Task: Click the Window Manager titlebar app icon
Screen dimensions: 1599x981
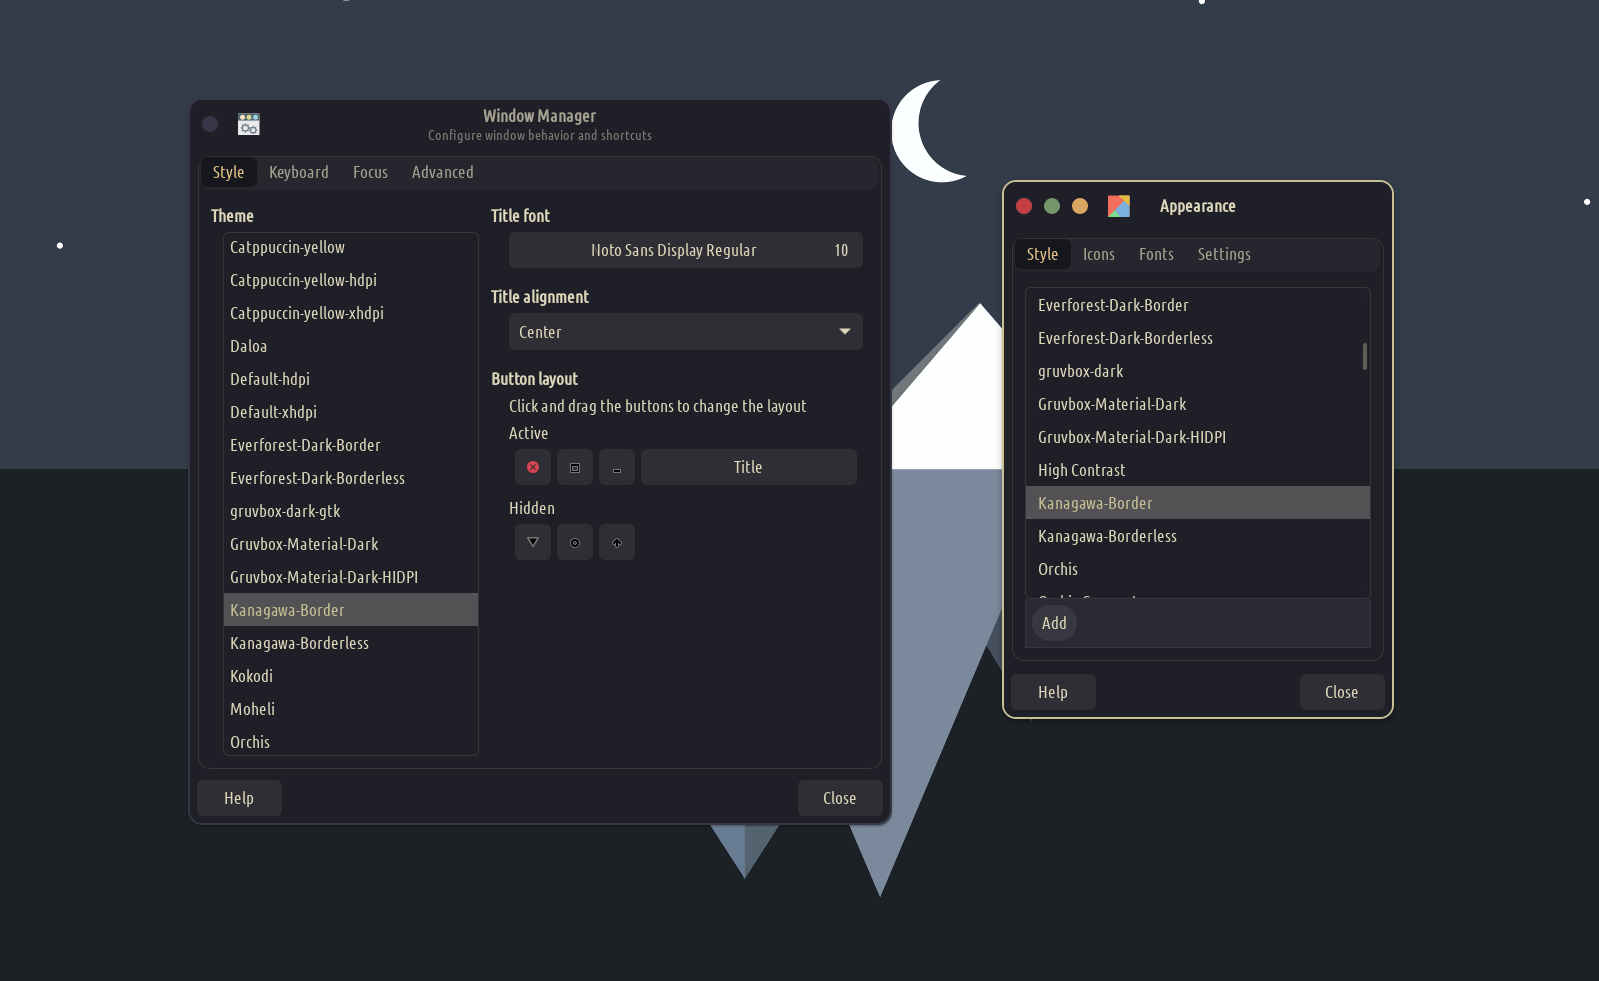Action: coord(249,124)
